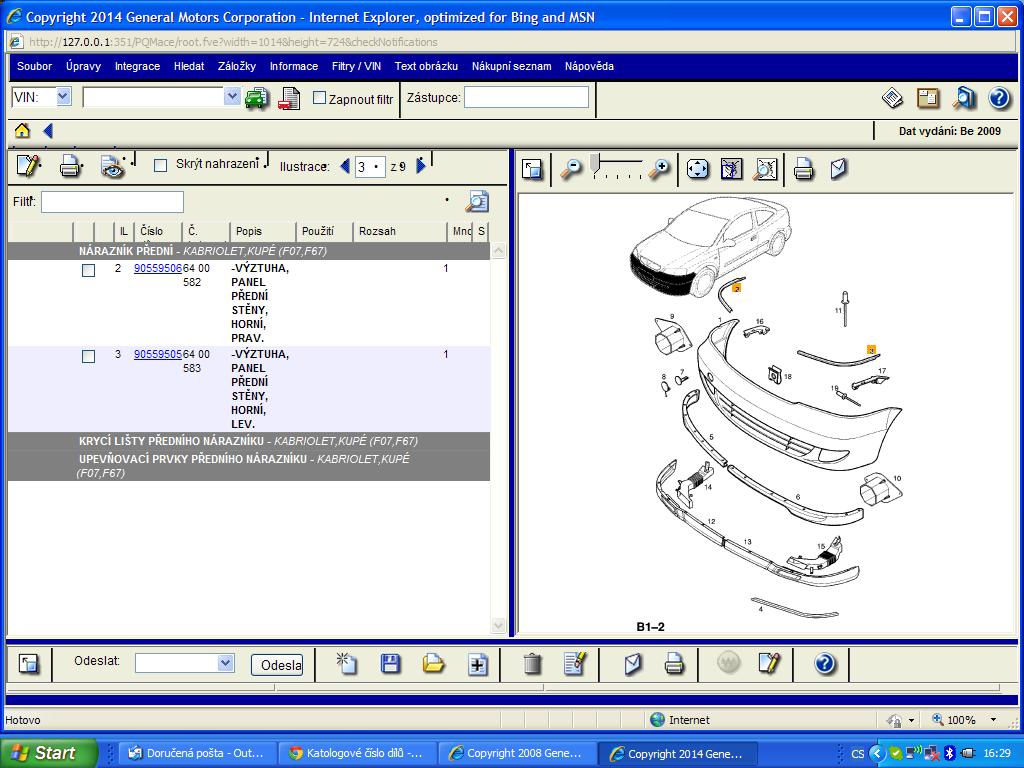
Task: Open part number 90559505 link
Action: (157, 354)
